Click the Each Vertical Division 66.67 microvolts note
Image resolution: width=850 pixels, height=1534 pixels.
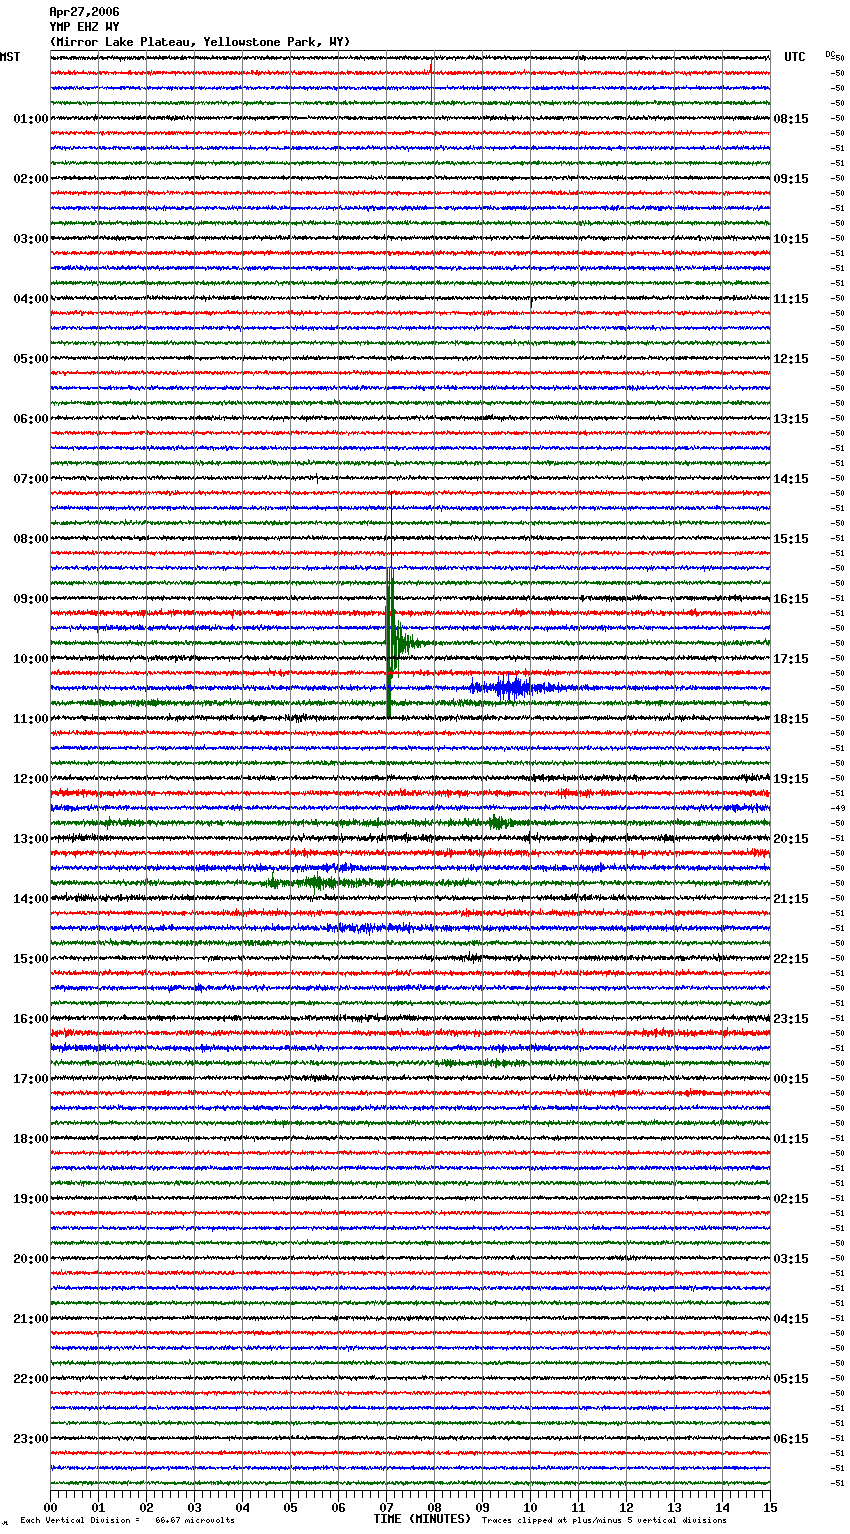[x=128, y=1521]
